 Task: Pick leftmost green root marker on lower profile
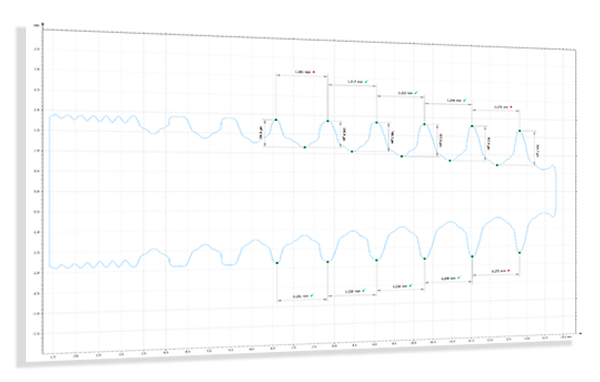(277, 263)
